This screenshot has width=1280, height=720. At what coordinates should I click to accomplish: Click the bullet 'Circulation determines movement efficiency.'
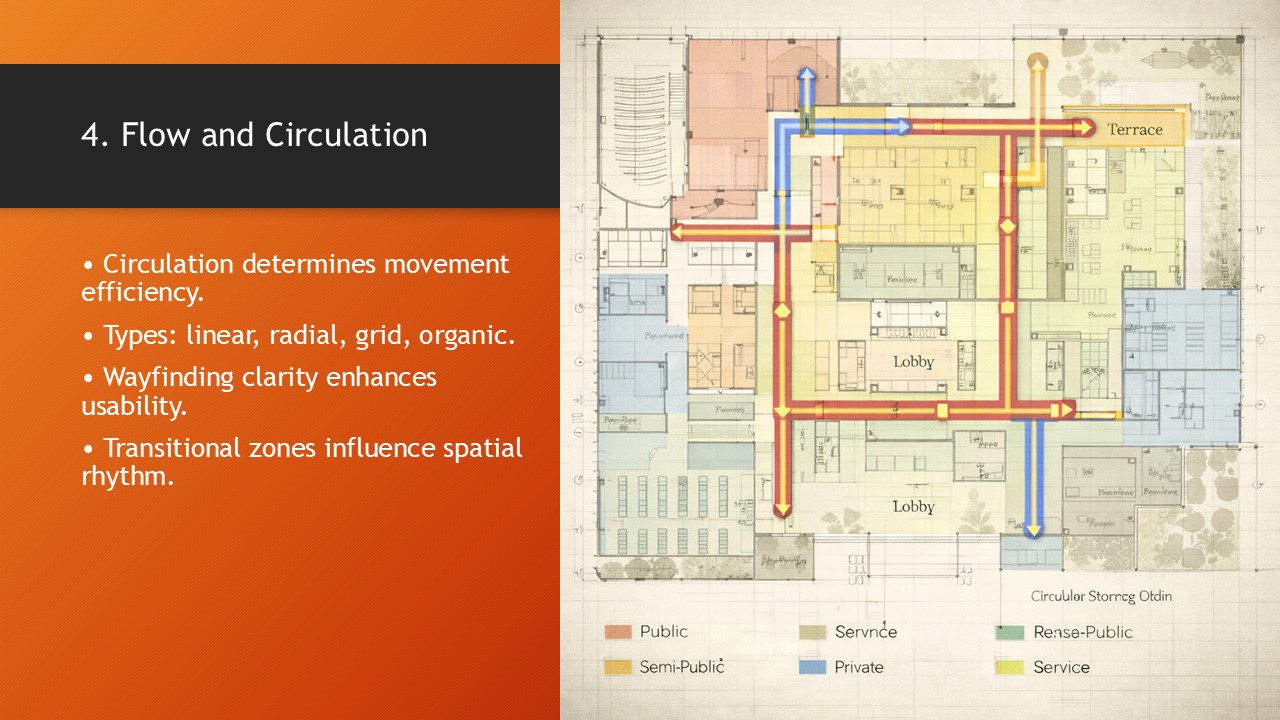pos(295,278)
